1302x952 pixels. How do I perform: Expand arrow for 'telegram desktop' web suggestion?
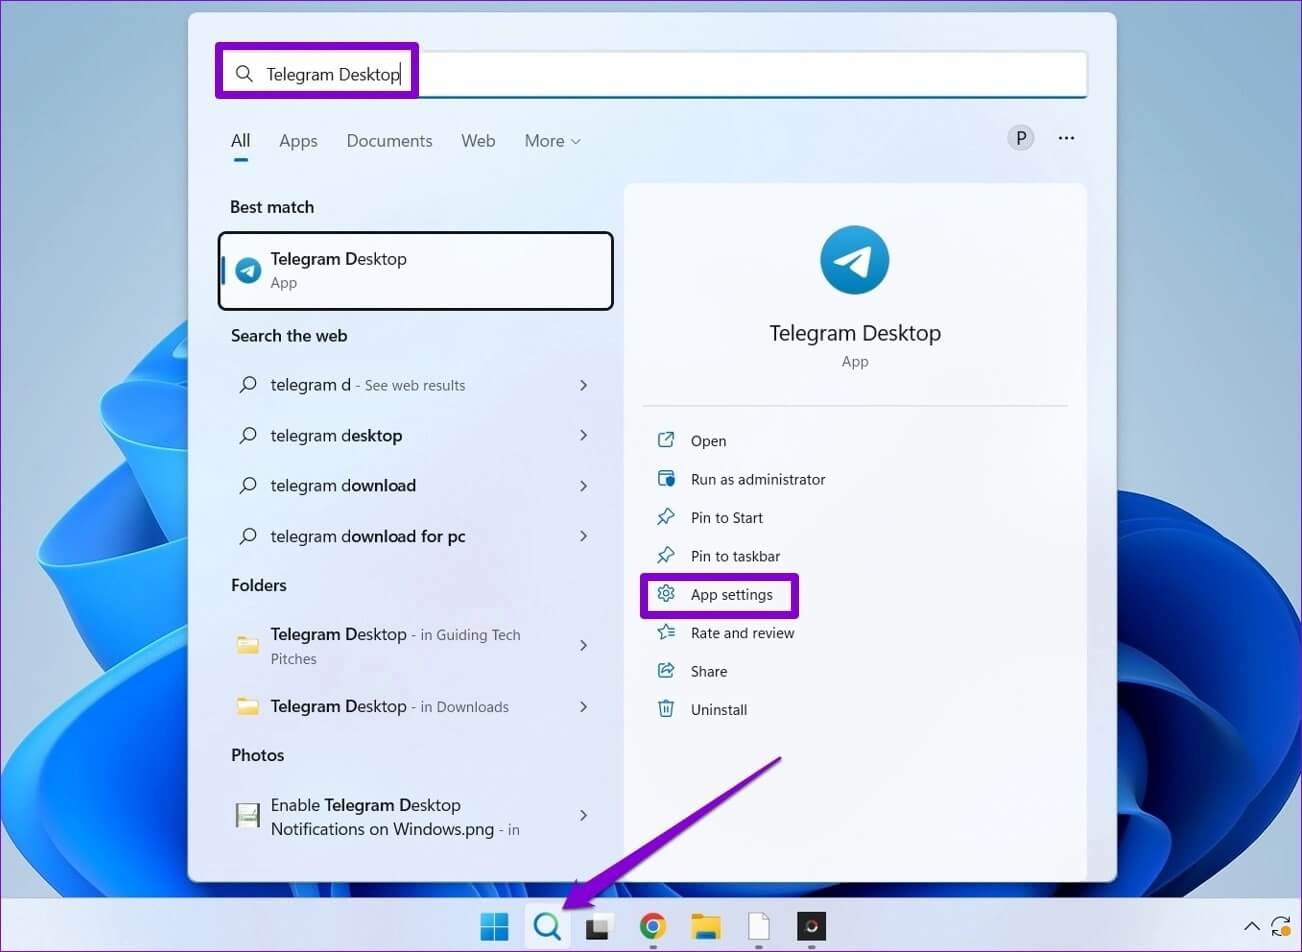pos(583,435)
